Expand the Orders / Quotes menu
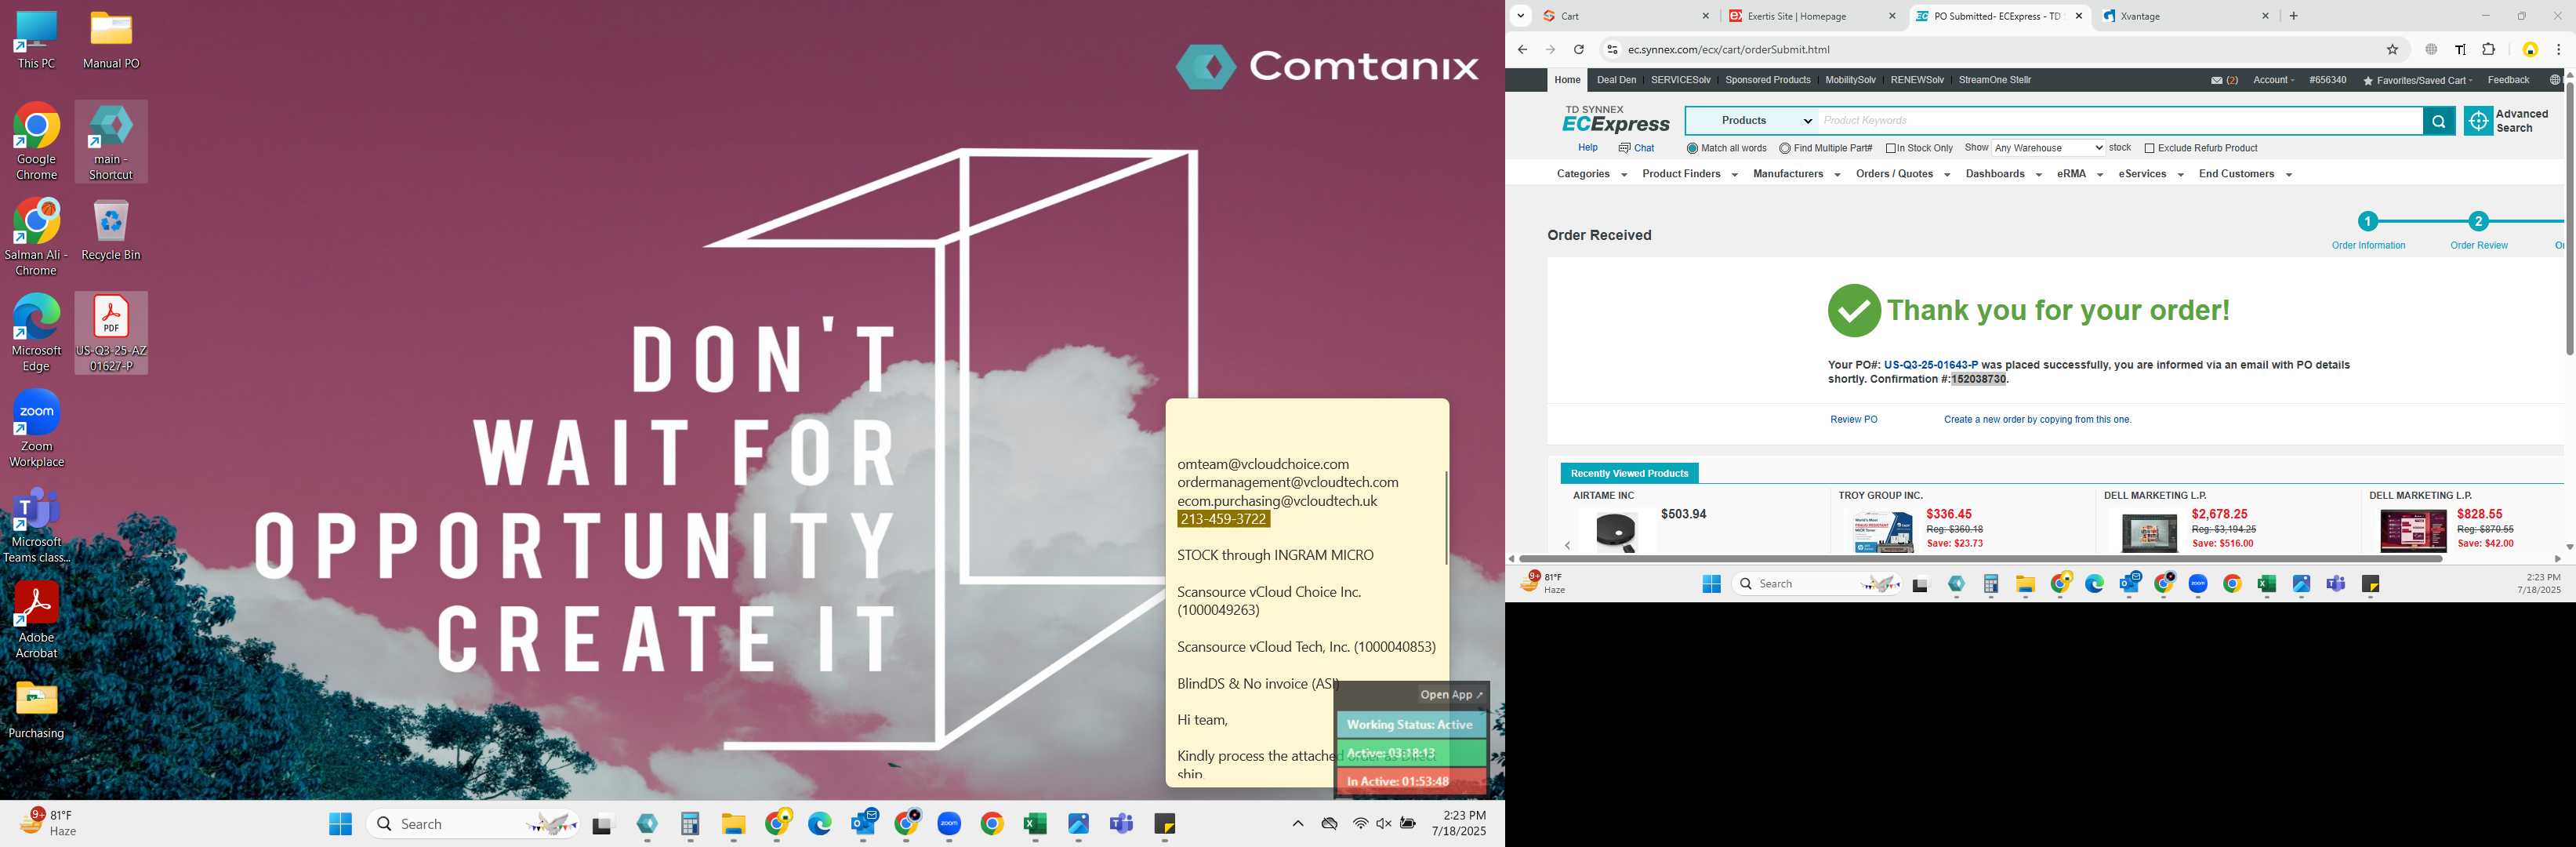Viewport: 2576px width, 847px height. 1902,174
